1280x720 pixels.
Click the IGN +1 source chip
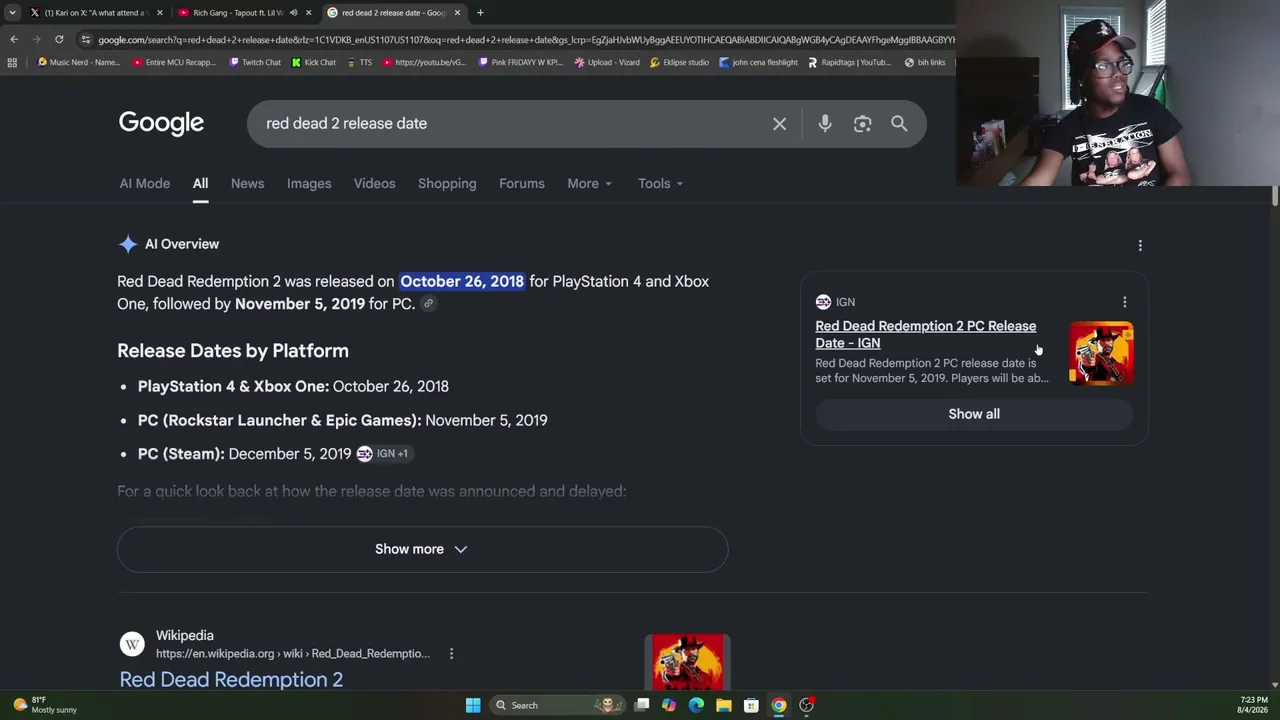pyautogui.click(x=383, y=454)
